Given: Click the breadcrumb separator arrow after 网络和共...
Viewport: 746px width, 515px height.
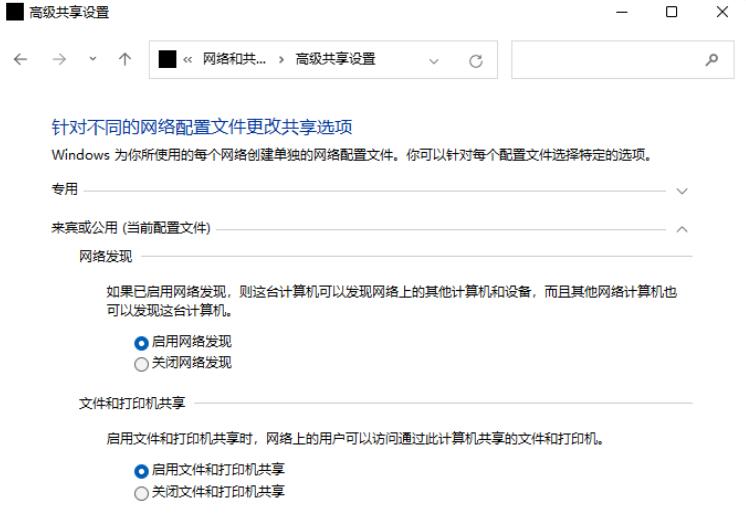Looking at the screenshot, I should [282, 59].
